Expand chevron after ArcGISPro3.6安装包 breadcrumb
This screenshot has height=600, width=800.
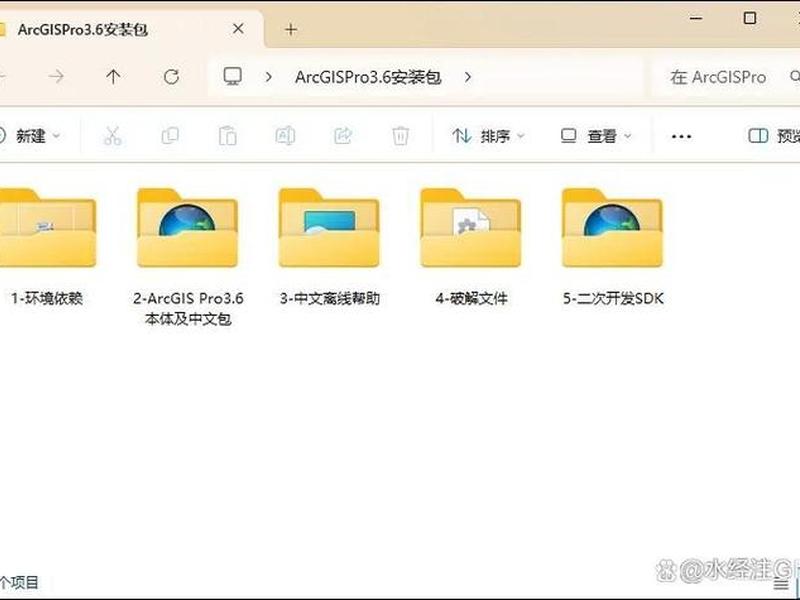pos(468,78)
